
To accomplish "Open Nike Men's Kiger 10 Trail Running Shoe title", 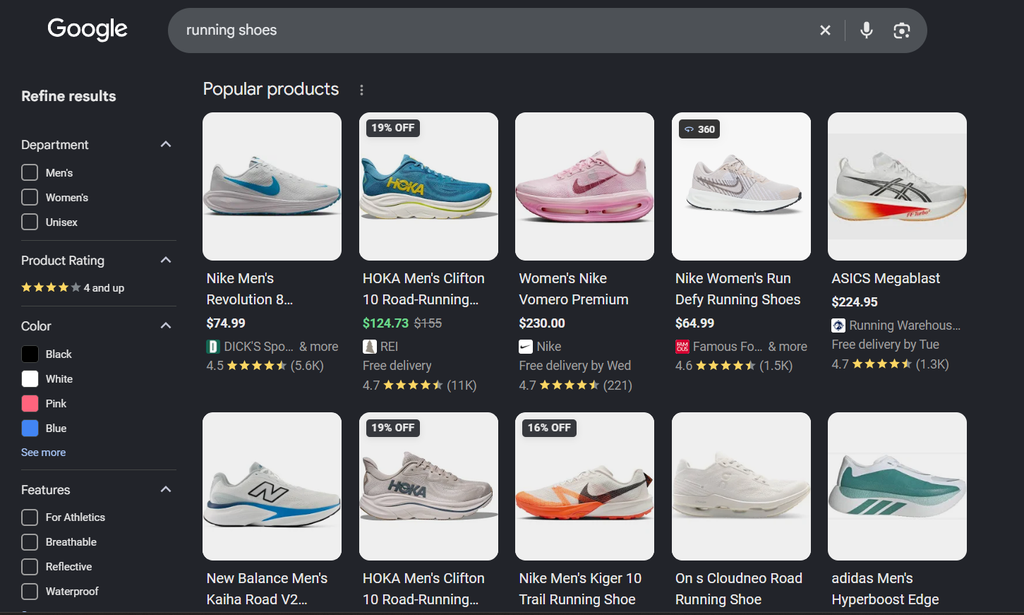I will [x=580, y=589].
